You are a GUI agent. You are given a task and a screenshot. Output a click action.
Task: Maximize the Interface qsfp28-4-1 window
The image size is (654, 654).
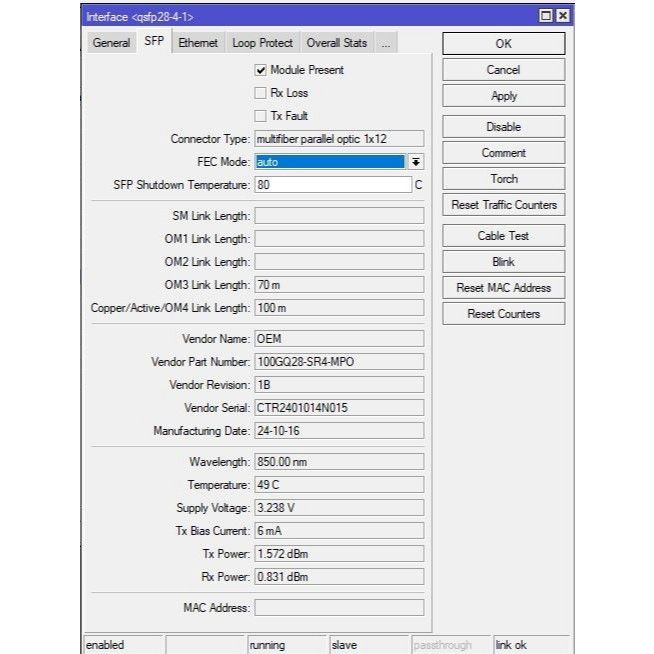pos(546,16)
